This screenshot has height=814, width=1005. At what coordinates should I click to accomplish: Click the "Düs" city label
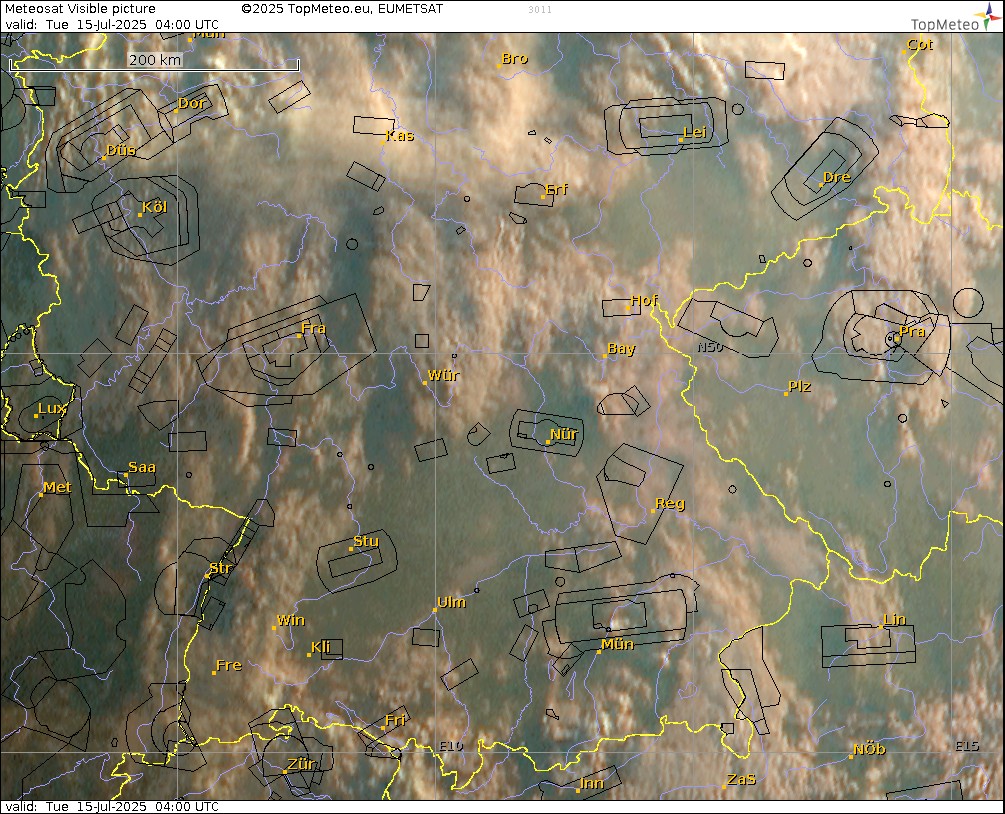tap(120, 150)
